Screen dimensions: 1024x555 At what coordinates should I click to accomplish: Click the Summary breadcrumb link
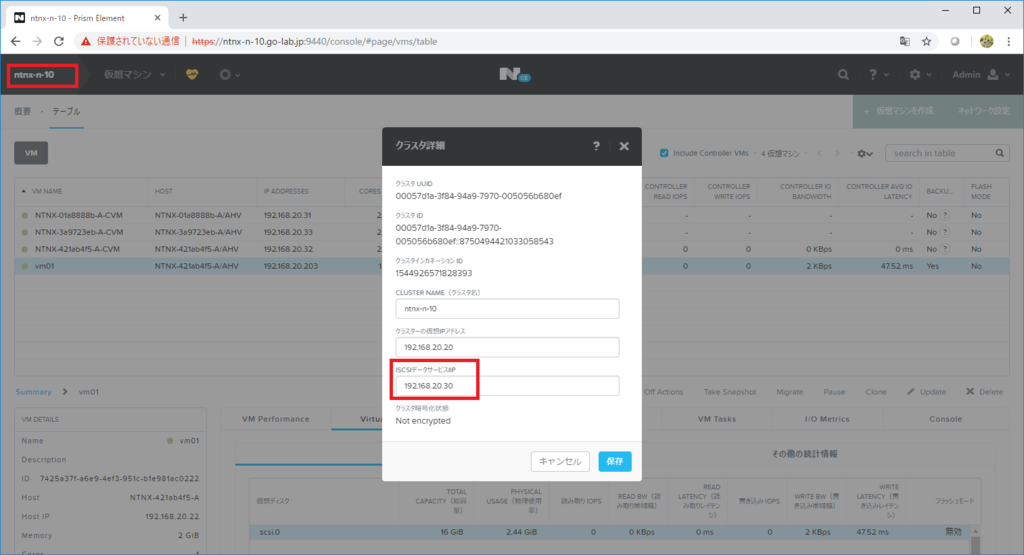[x=33, y=392]
